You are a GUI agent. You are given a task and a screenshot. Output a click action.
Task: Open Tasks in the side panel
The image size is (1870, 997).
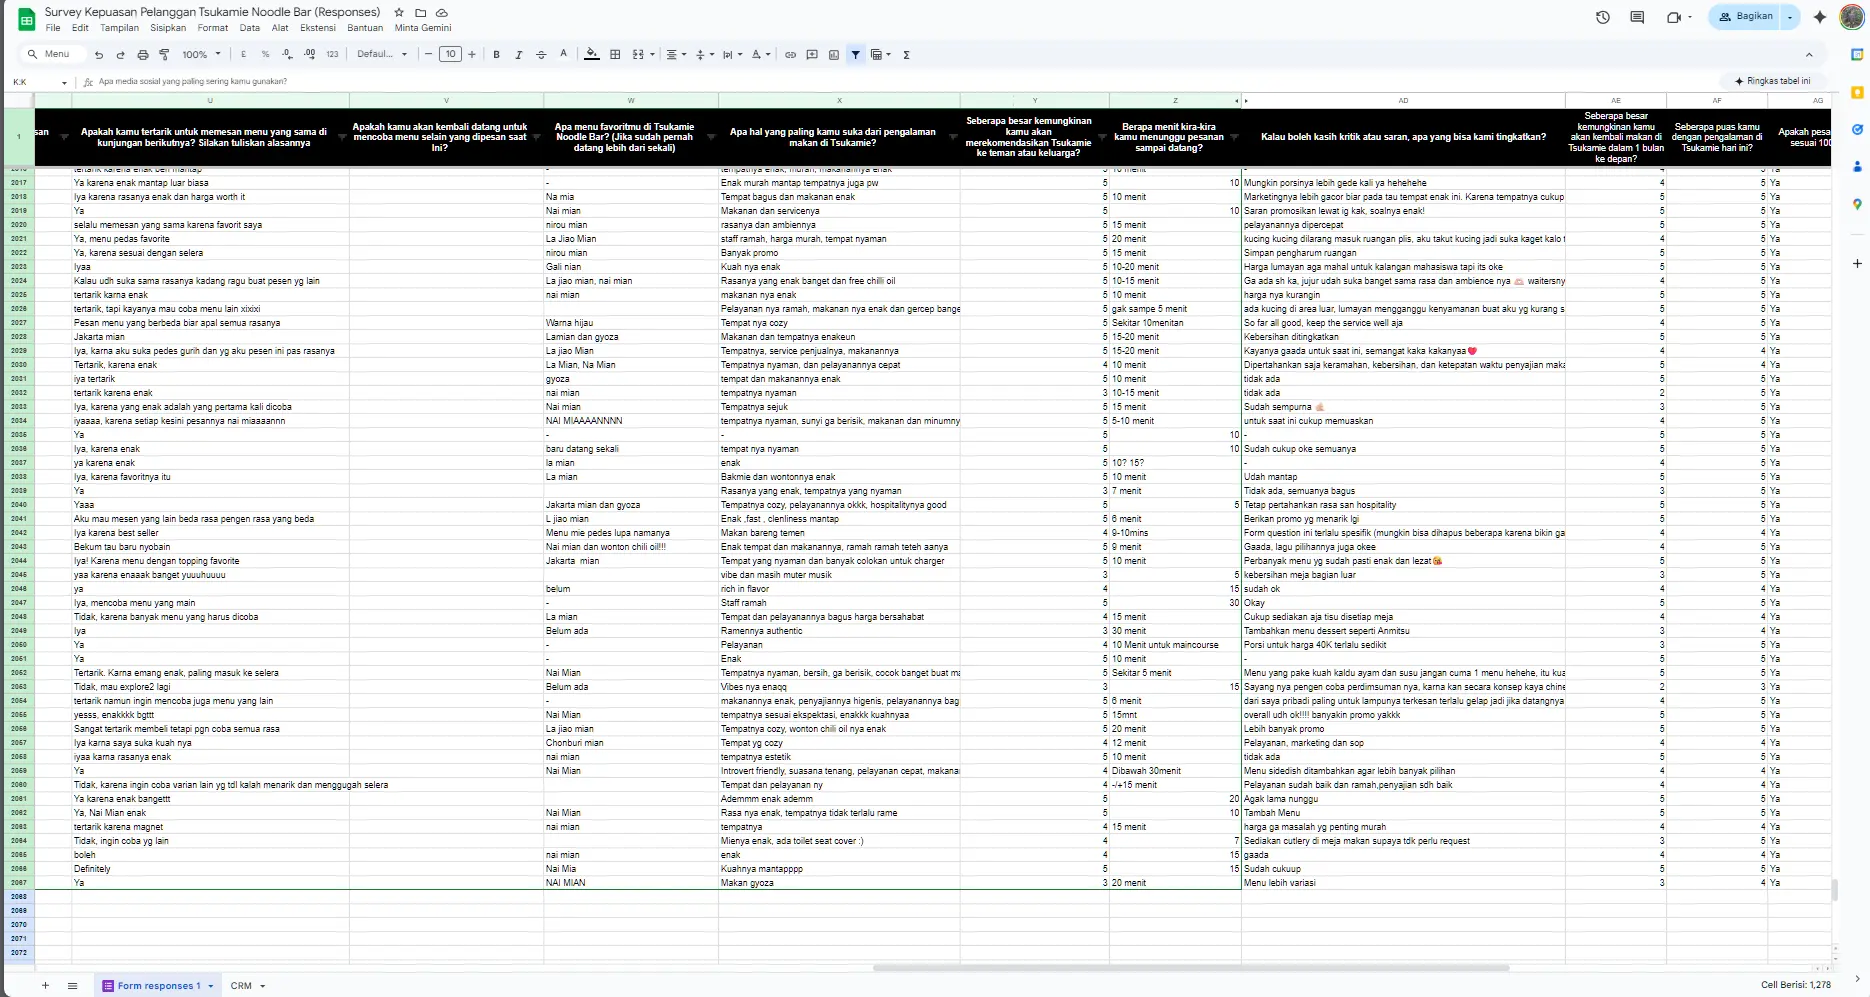pyautogui.click(x=1857, y=129)
